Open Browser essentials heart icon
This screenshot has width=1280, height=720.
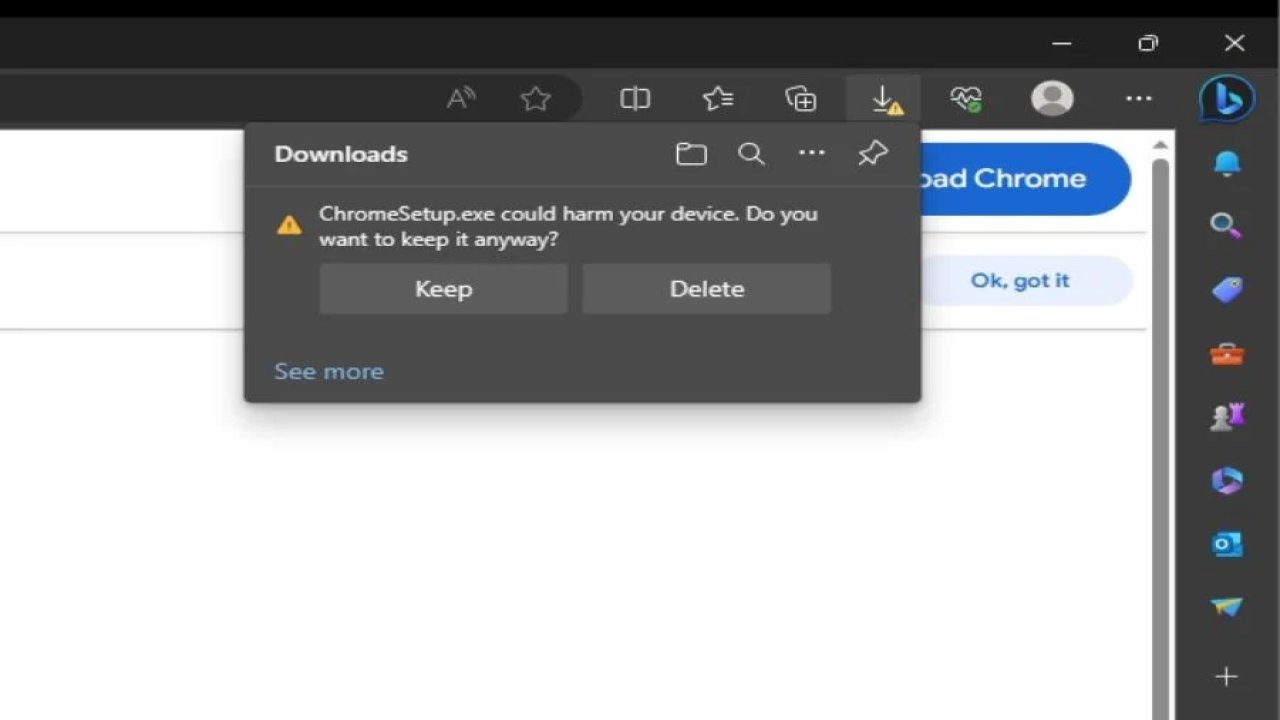click(966, 98)
